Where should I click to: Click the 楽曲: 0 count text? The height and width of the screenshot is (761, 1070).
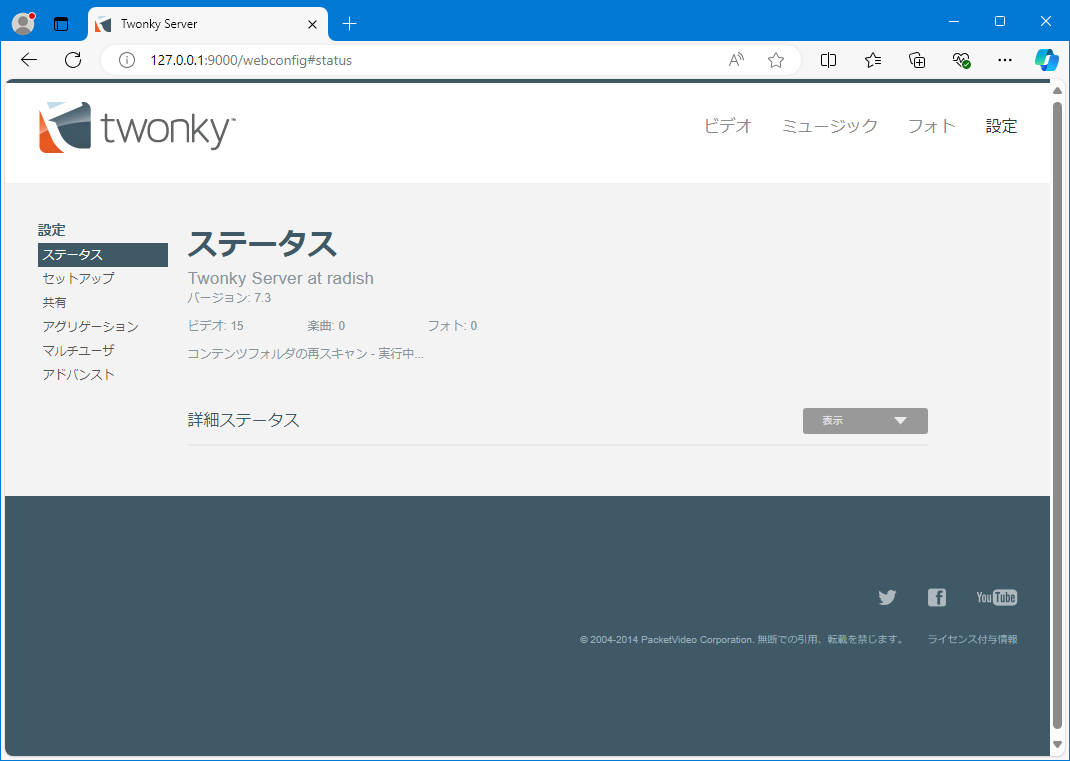[x=326, y=326]
